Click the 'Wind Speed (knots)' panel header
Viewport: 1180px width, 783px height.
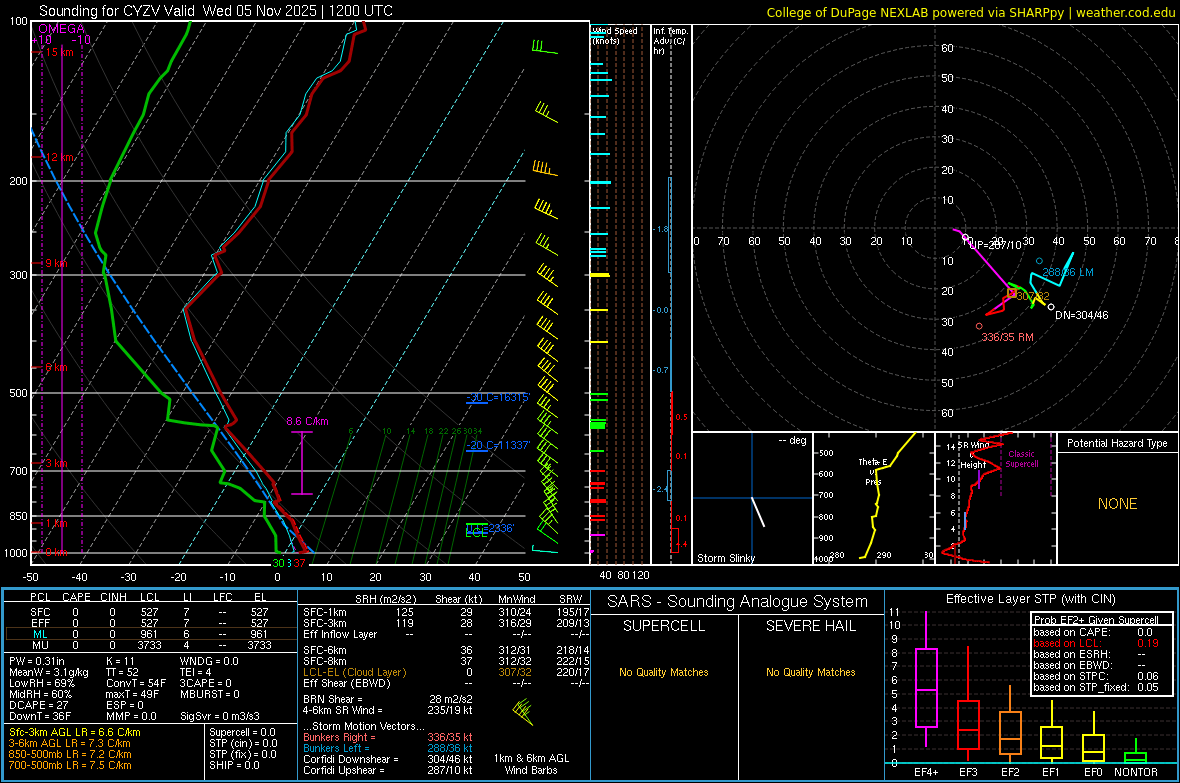point(614,35)
